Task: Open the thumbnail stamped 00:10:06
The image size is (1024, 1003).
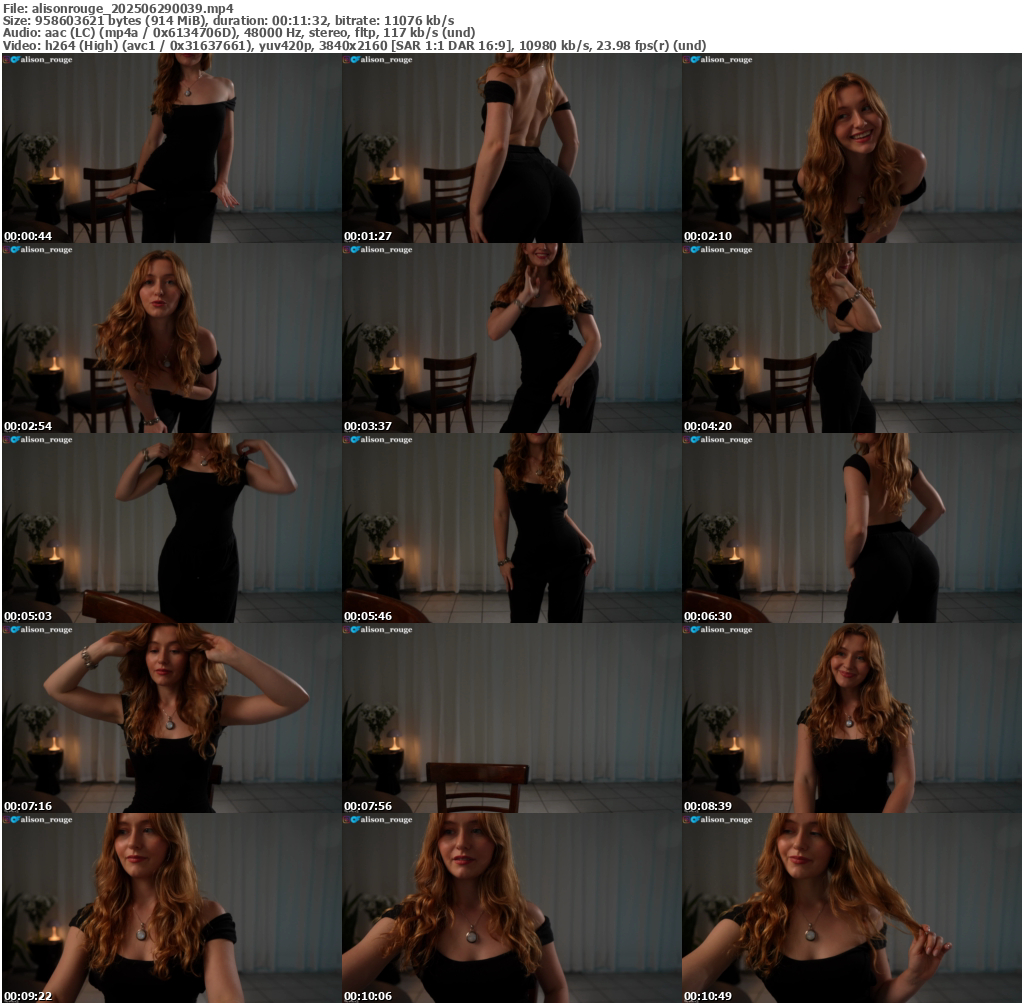Action: [x=512, y=908]
